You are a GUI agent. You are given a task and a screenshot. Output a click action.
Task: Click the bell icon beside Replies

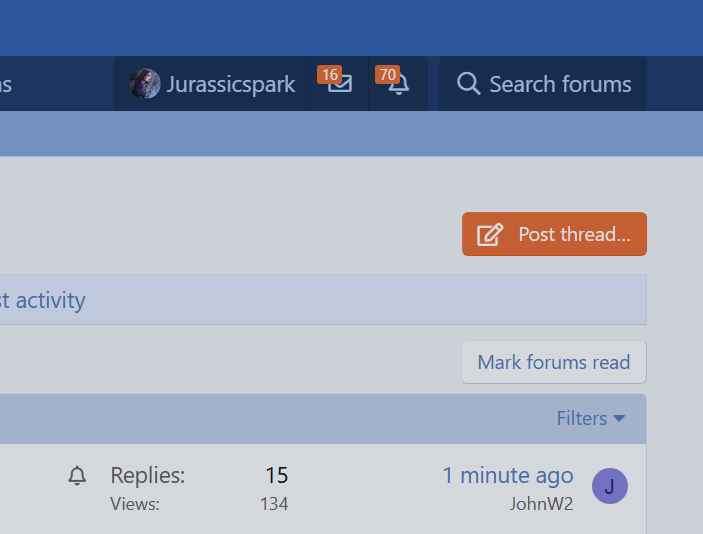(77, 476)
